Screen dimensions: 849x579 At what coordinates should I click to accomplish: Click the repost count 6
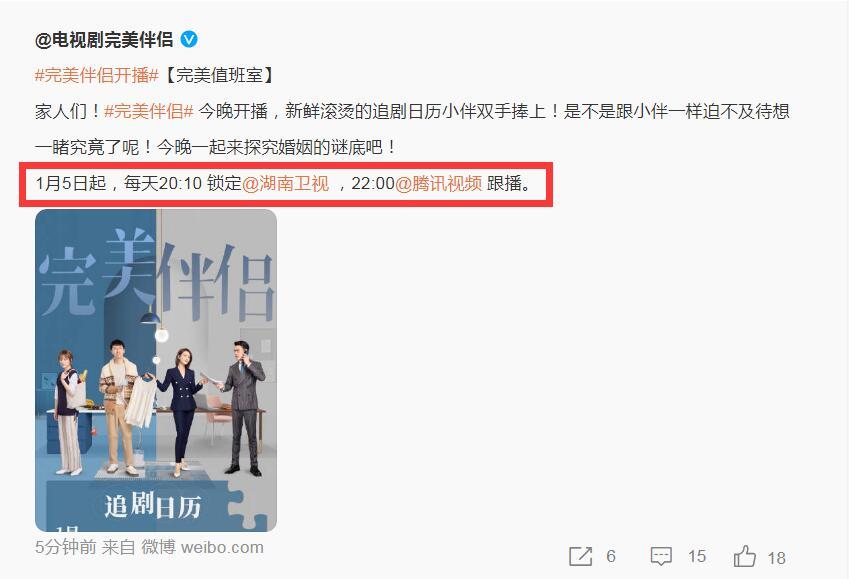tap(611, 556)
